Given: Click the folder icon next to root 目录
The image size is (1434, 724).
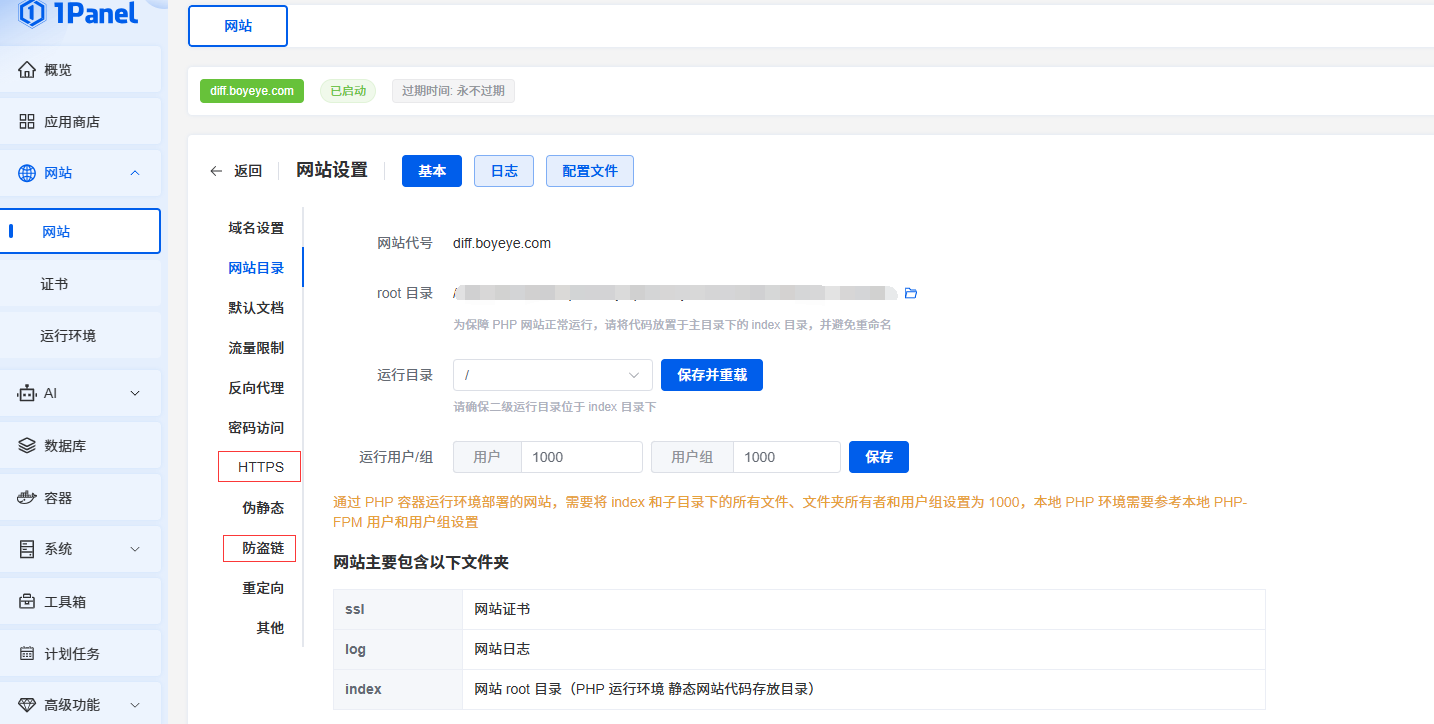Looking at the screenshot, I should [x=911, y=293].
